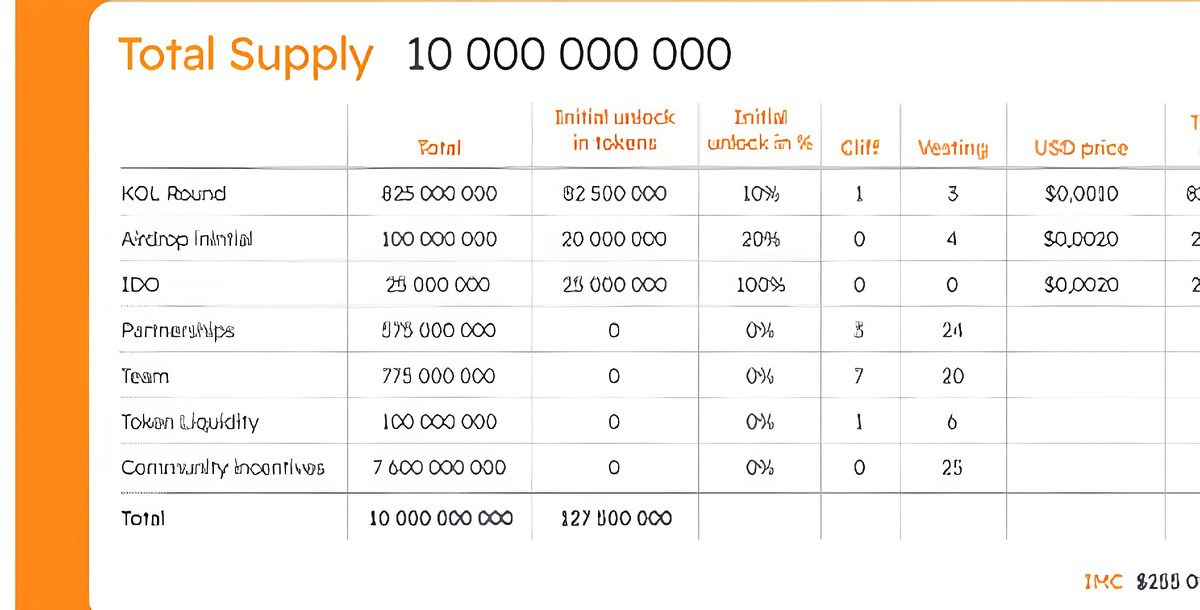The width and height of the screenshot is (1200, 610).
Task: Select the KOL Round row label
Action: point(173,194)
